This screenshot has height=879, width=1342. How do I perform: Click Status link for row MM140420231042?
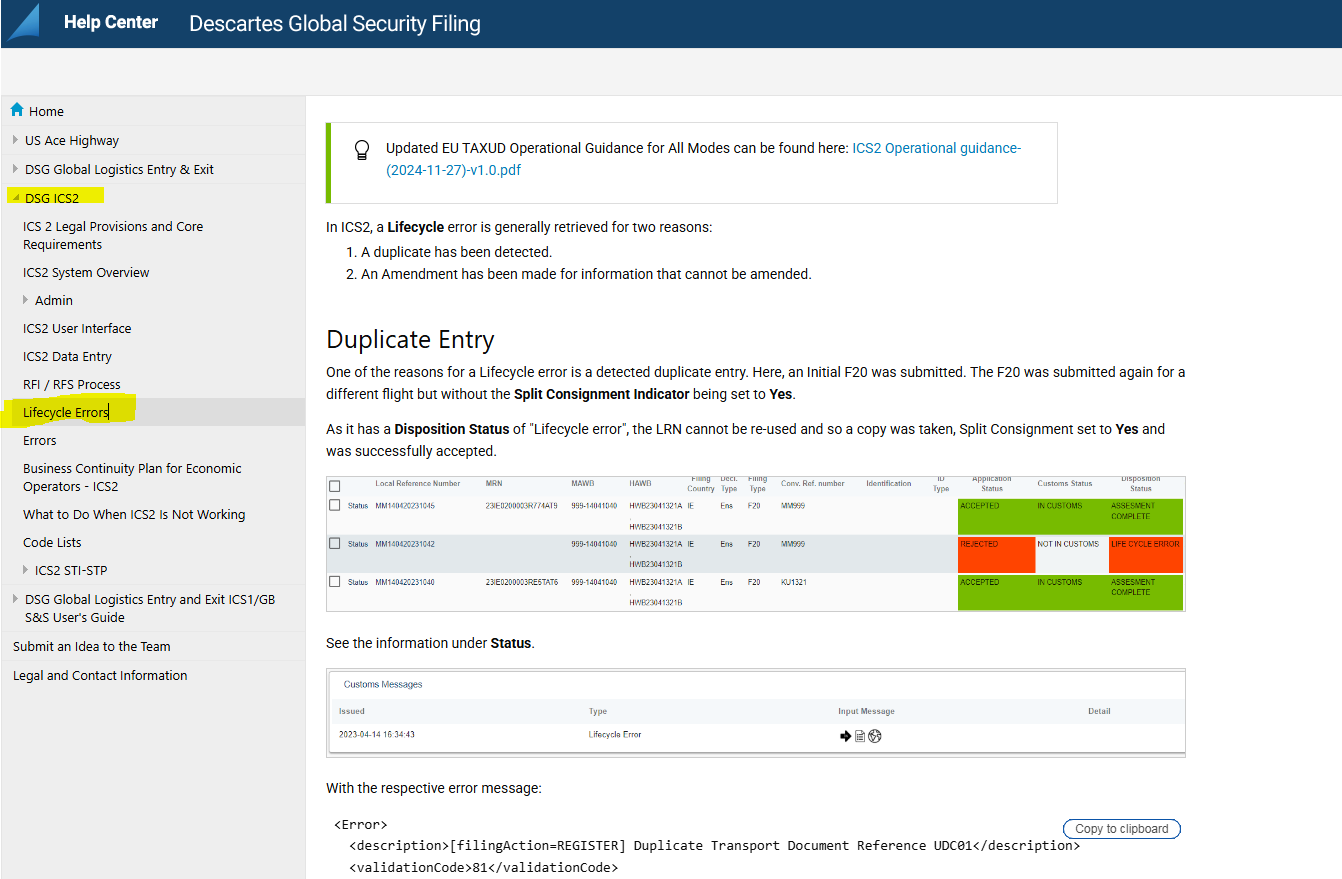tap(358, 544)
